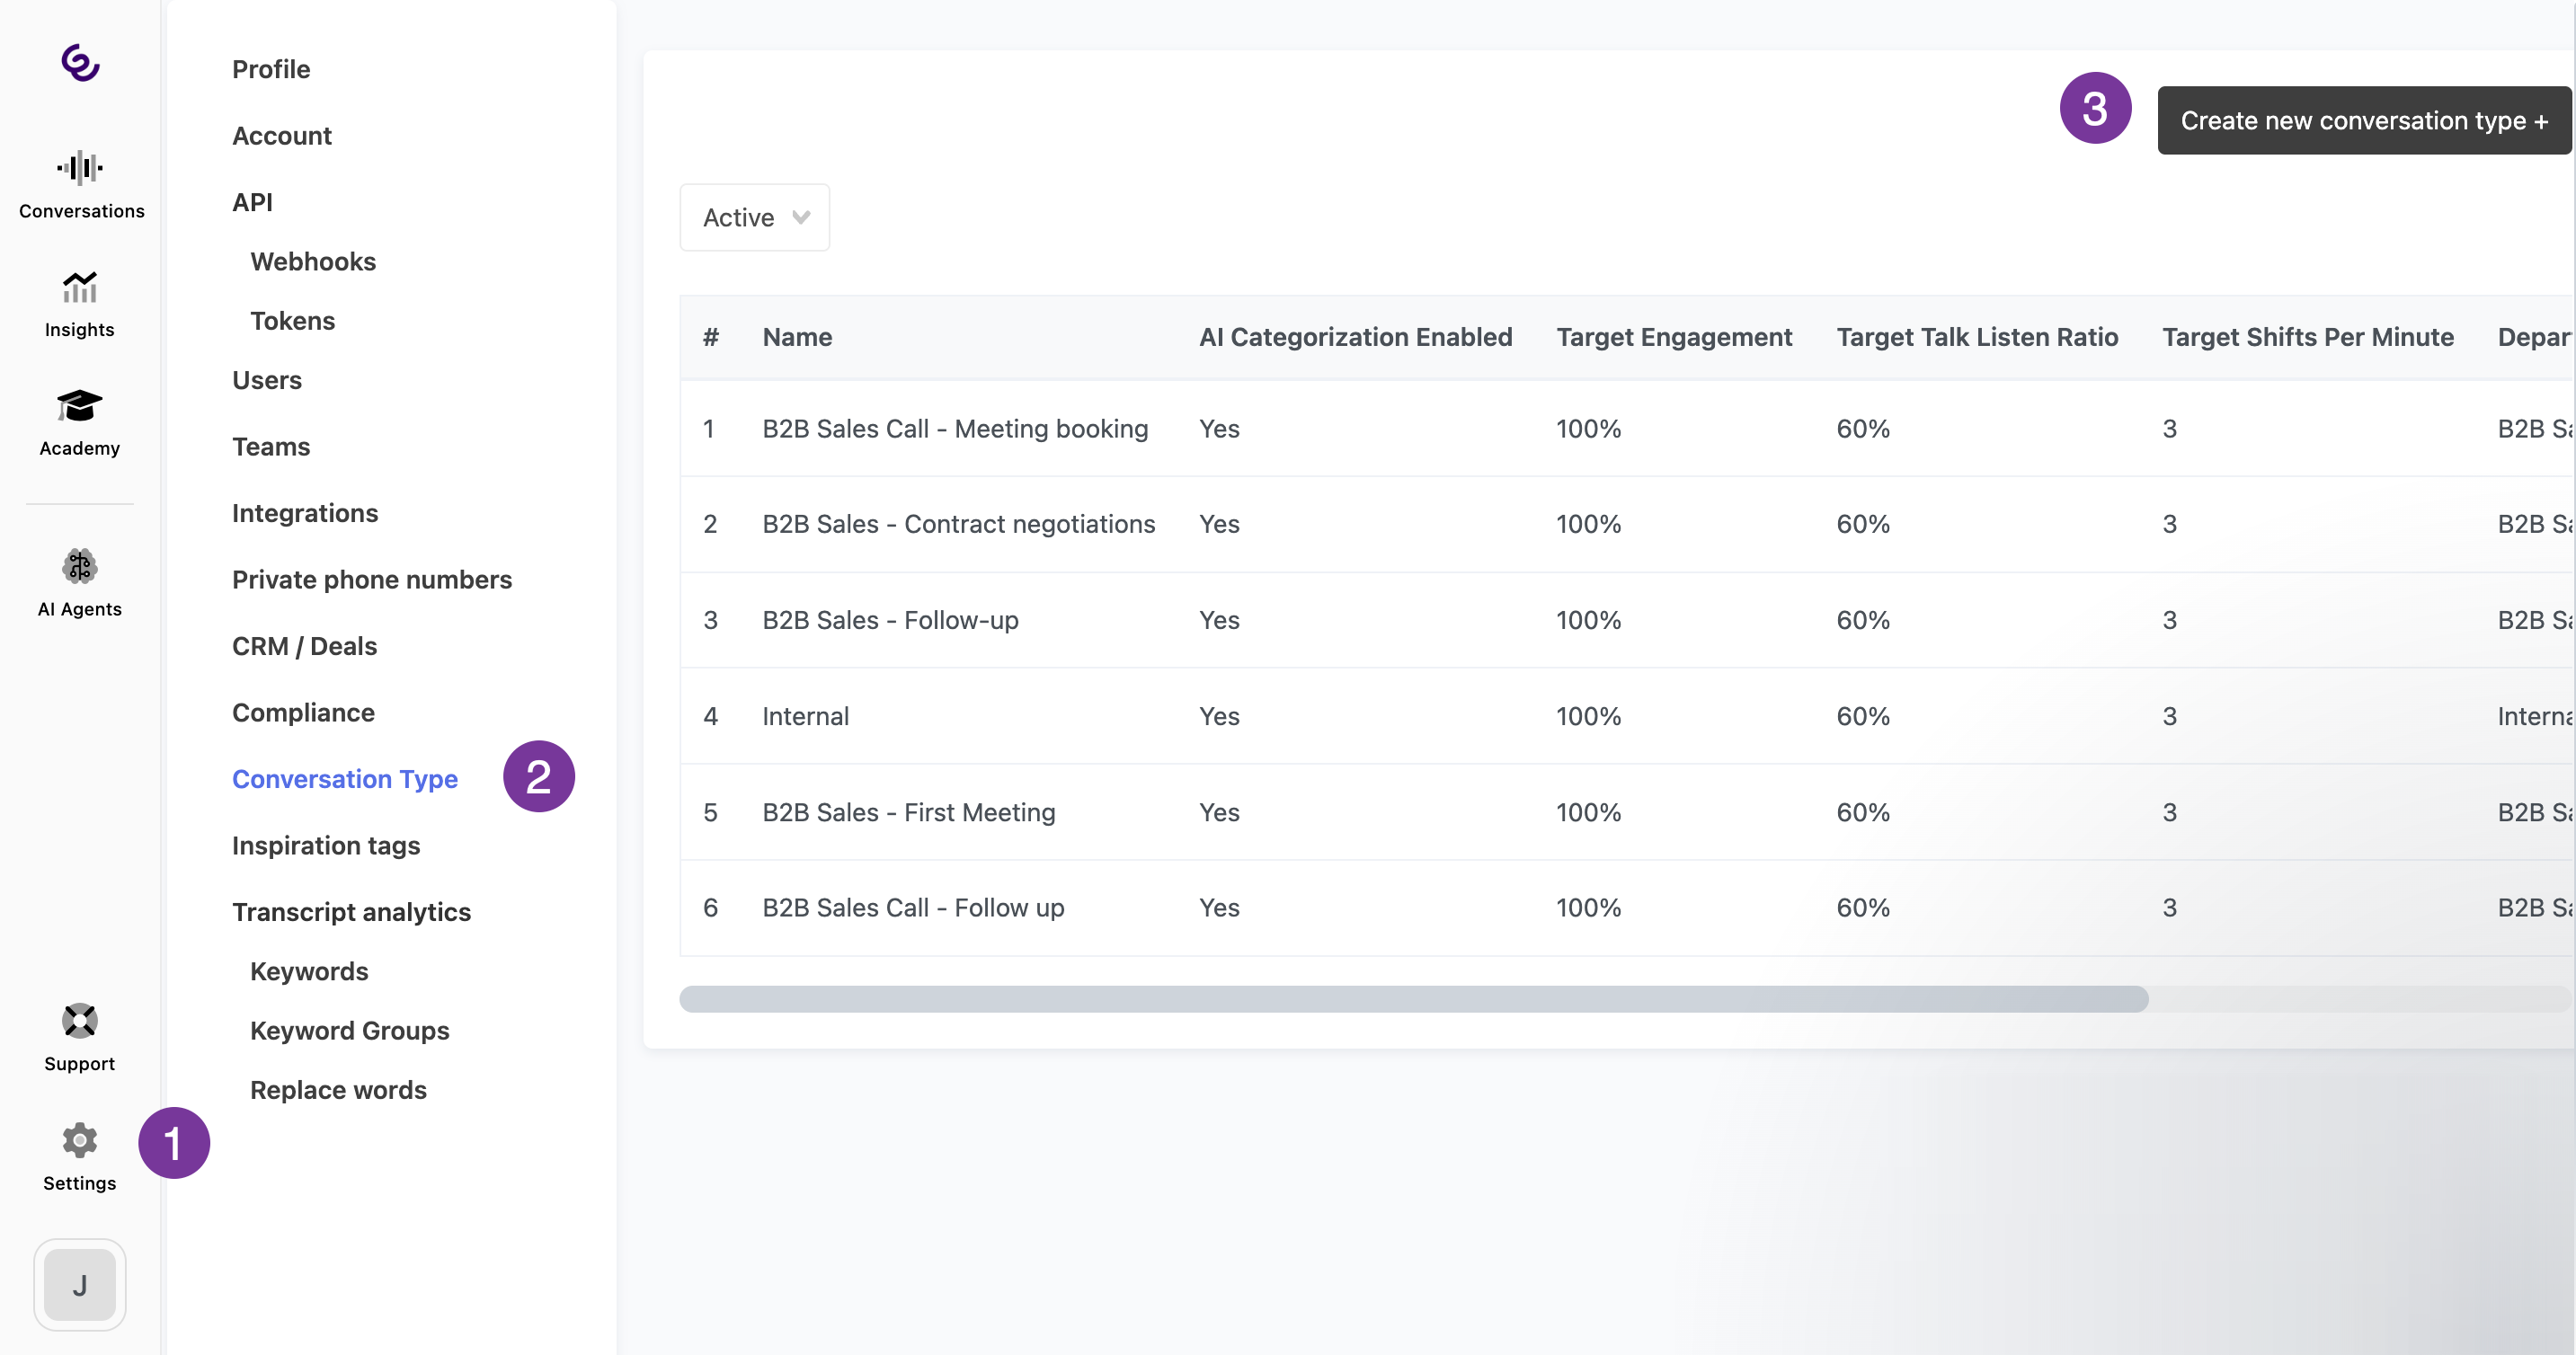Go to Replace words settings
Screen dimensions: 2576x1355
(338, 1090)
